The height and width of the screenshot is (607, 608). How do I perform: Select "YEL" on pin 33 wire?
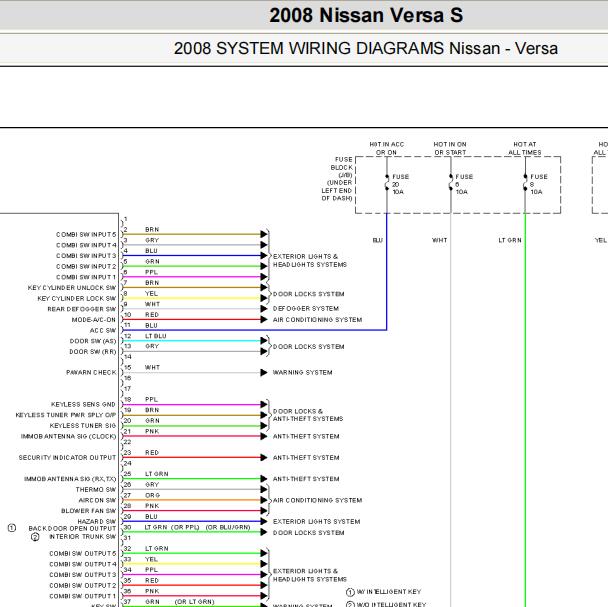(x=151, y=559)
